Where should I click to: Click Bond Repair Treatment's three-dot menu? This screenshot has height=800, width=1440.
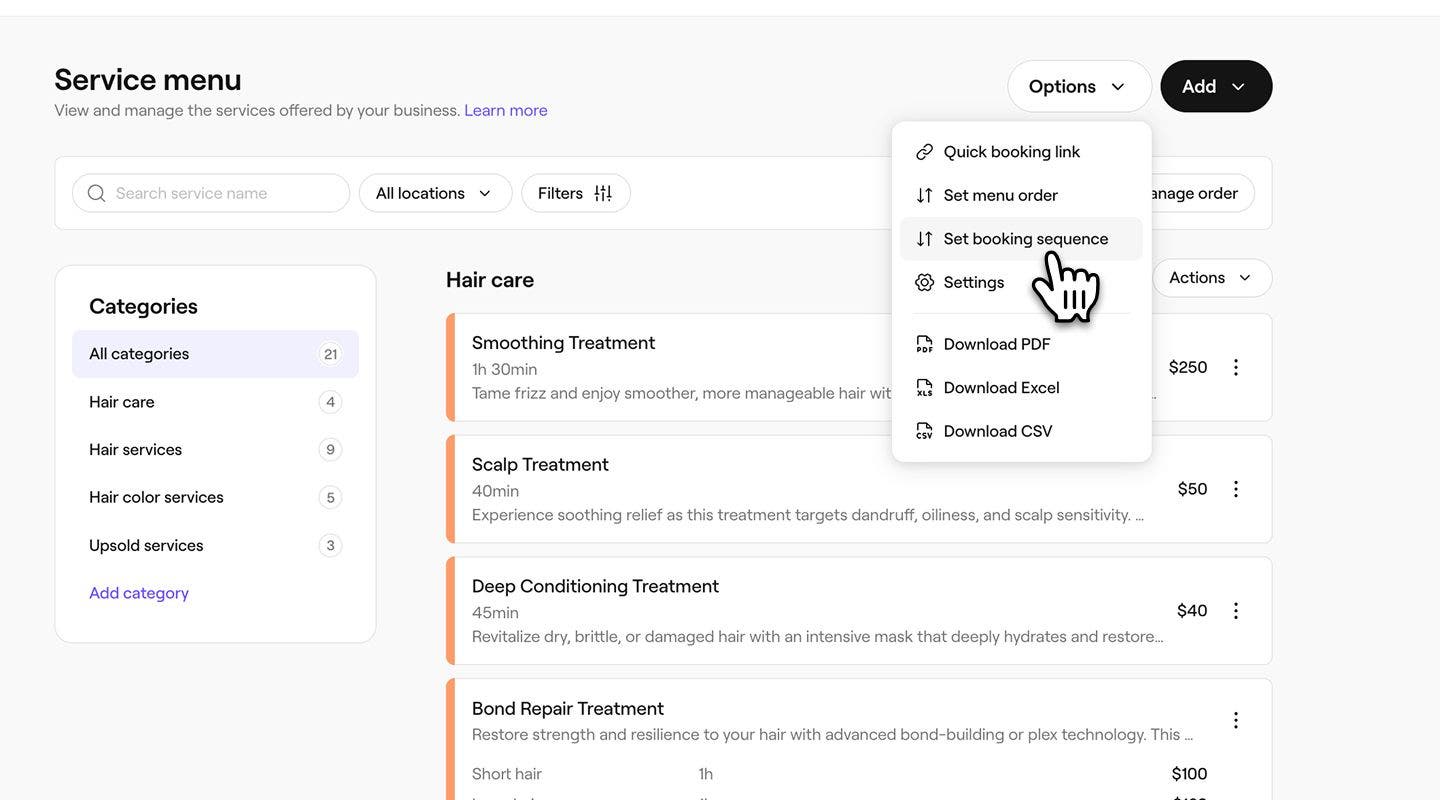pyautogui.click(x=1235, y=720)
